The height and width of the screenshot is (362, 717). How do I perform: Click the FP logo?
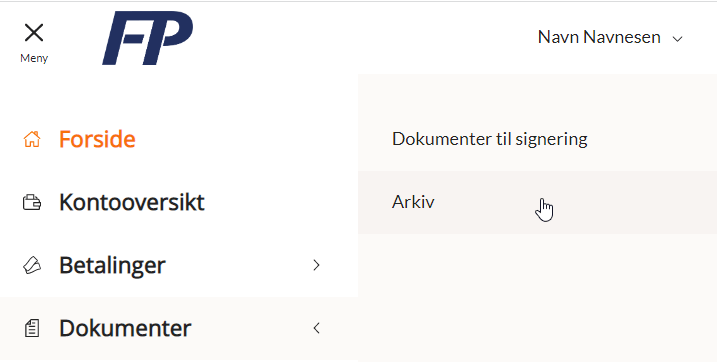(147, 38)
